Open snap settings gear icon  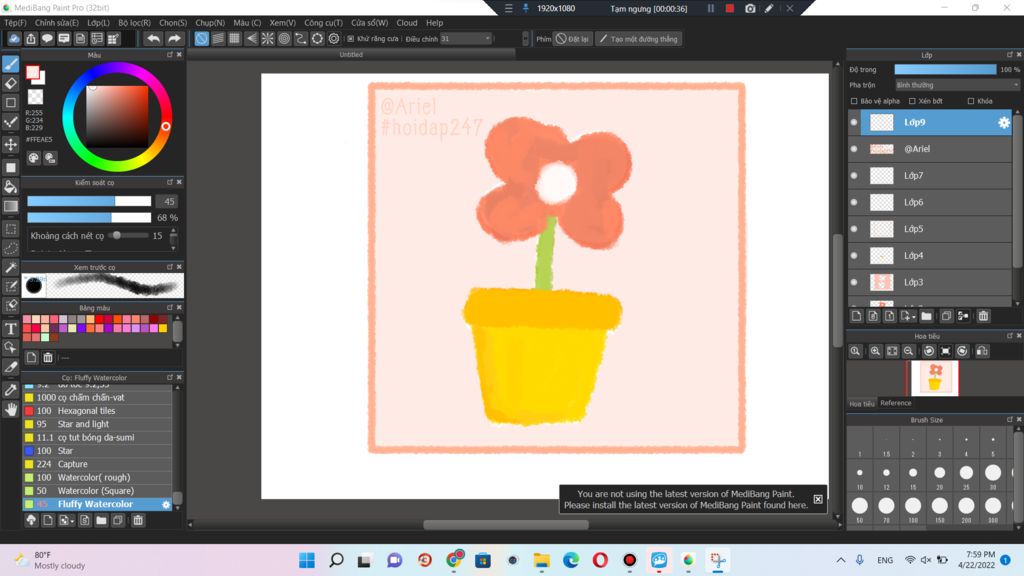point(334,39)
